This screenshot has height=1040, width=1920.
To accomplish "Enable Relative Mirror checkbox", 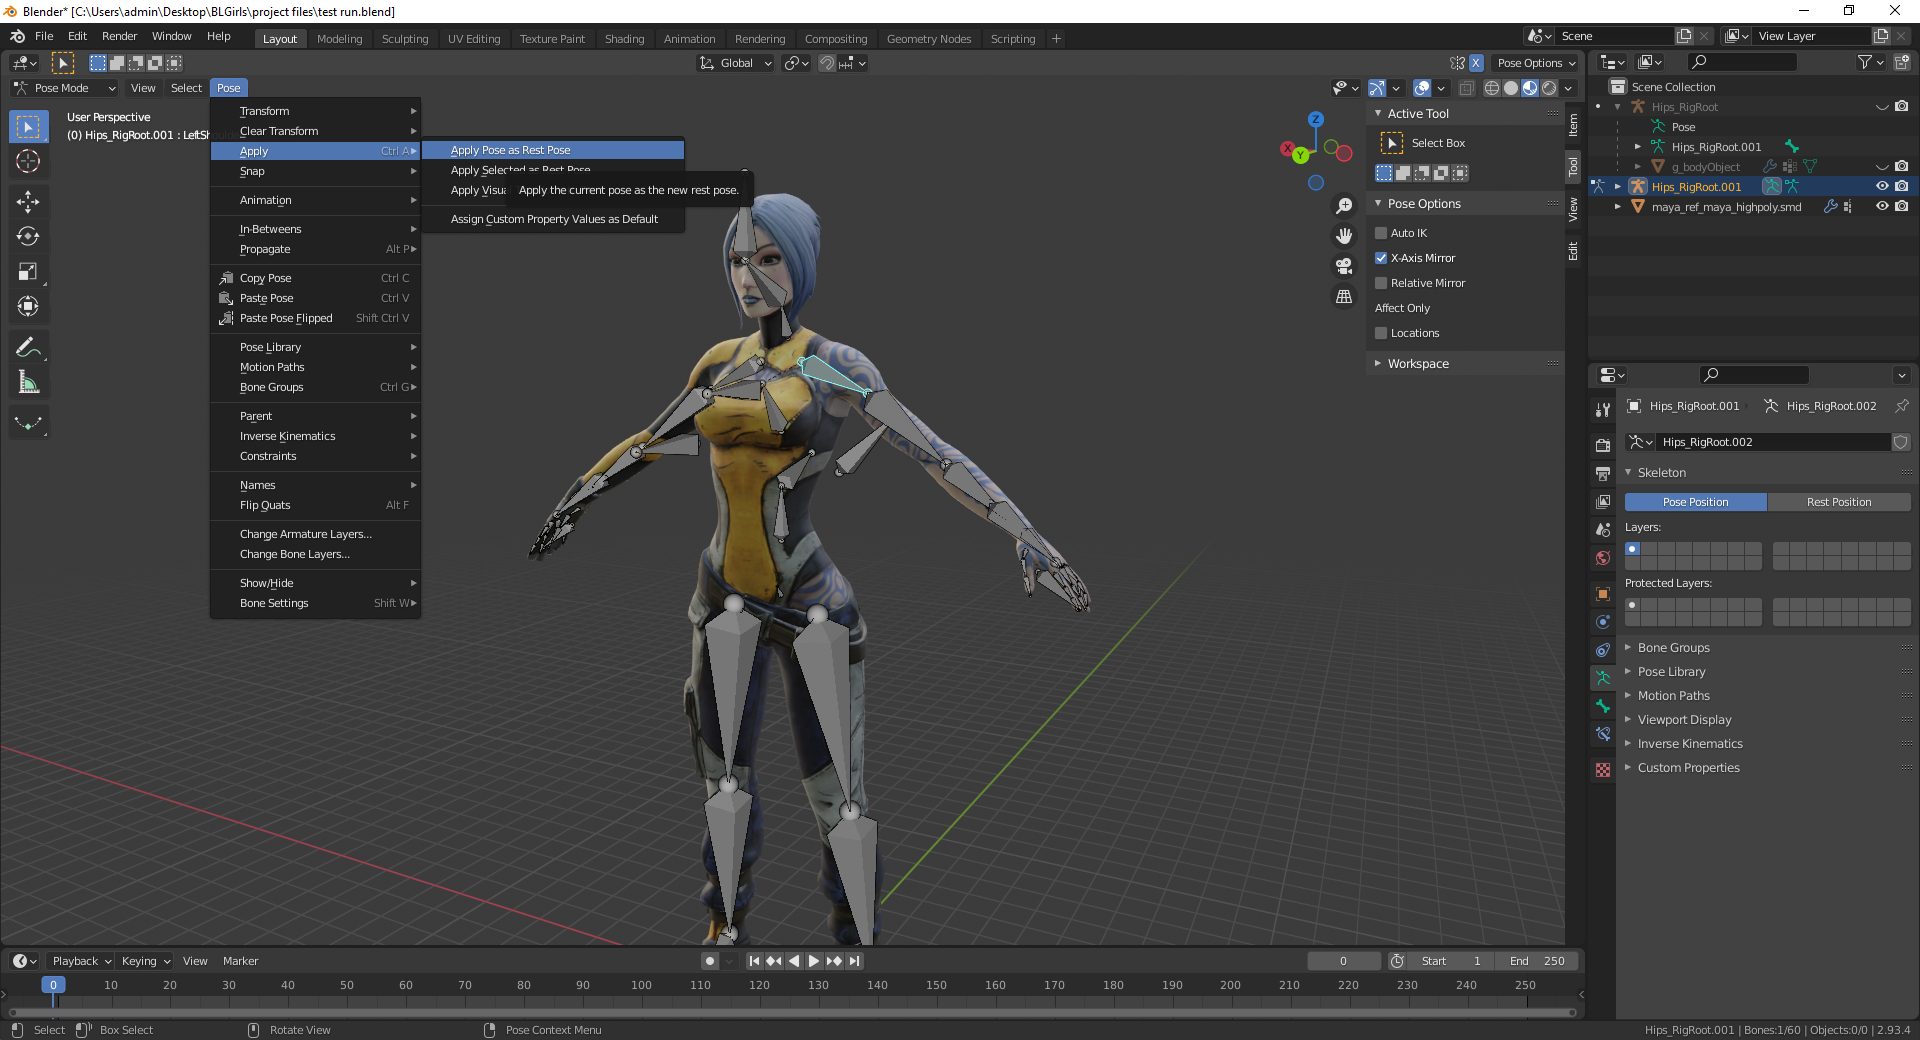I will (x=1381, y=283).
